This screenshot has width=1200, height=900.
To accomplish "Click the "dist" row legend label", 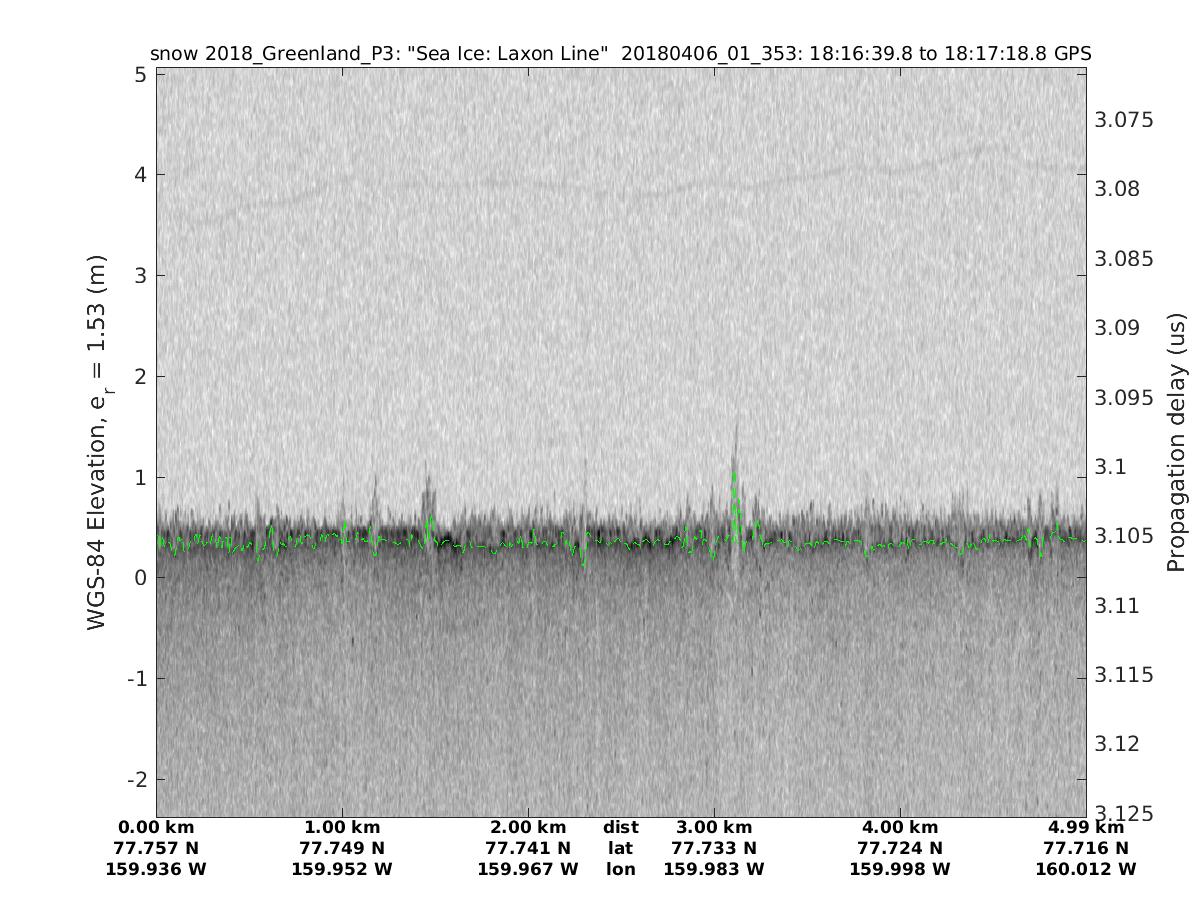I will pyautogui.click(x=621, y=827).
